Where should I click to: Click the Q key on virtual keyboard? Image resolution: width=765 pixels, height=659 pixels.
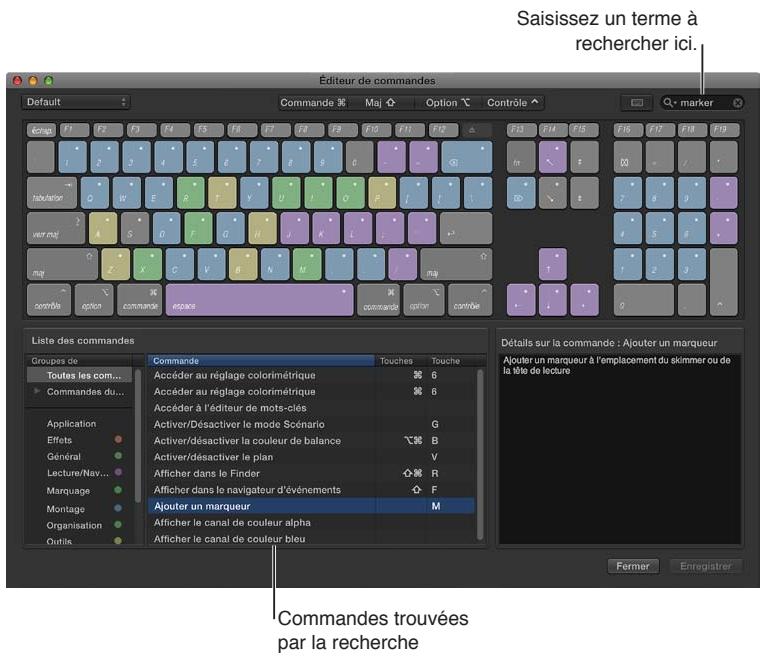coord(94,193)
